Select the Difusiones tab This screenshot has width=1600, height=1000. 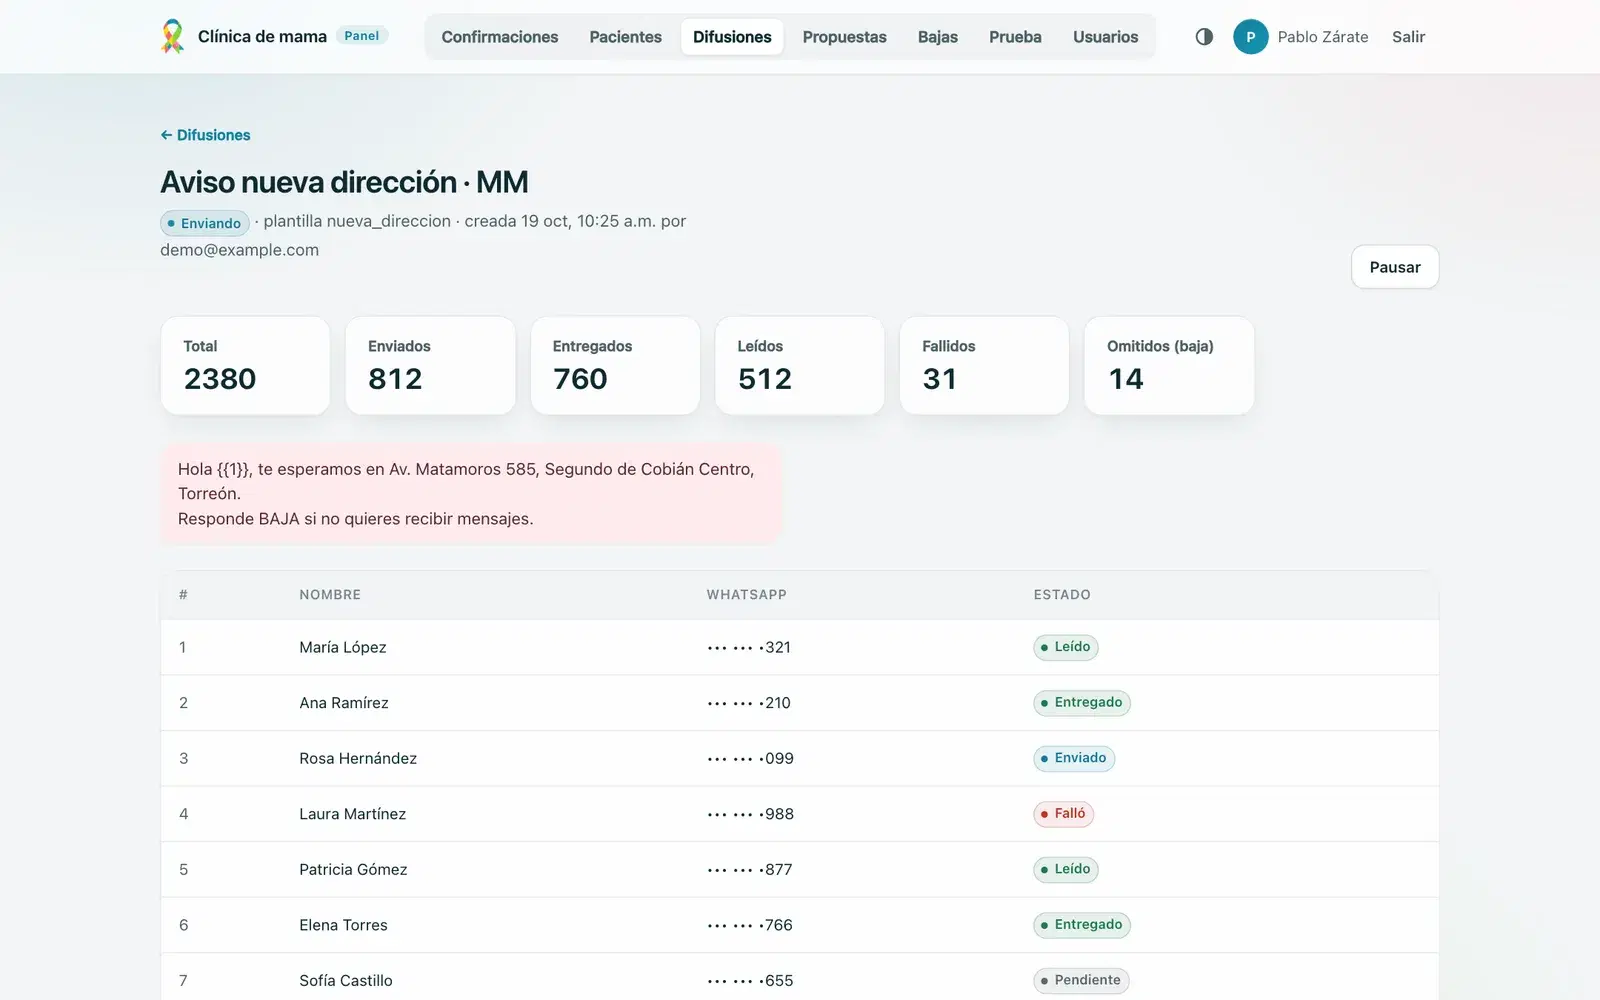(x=732, y=37)
